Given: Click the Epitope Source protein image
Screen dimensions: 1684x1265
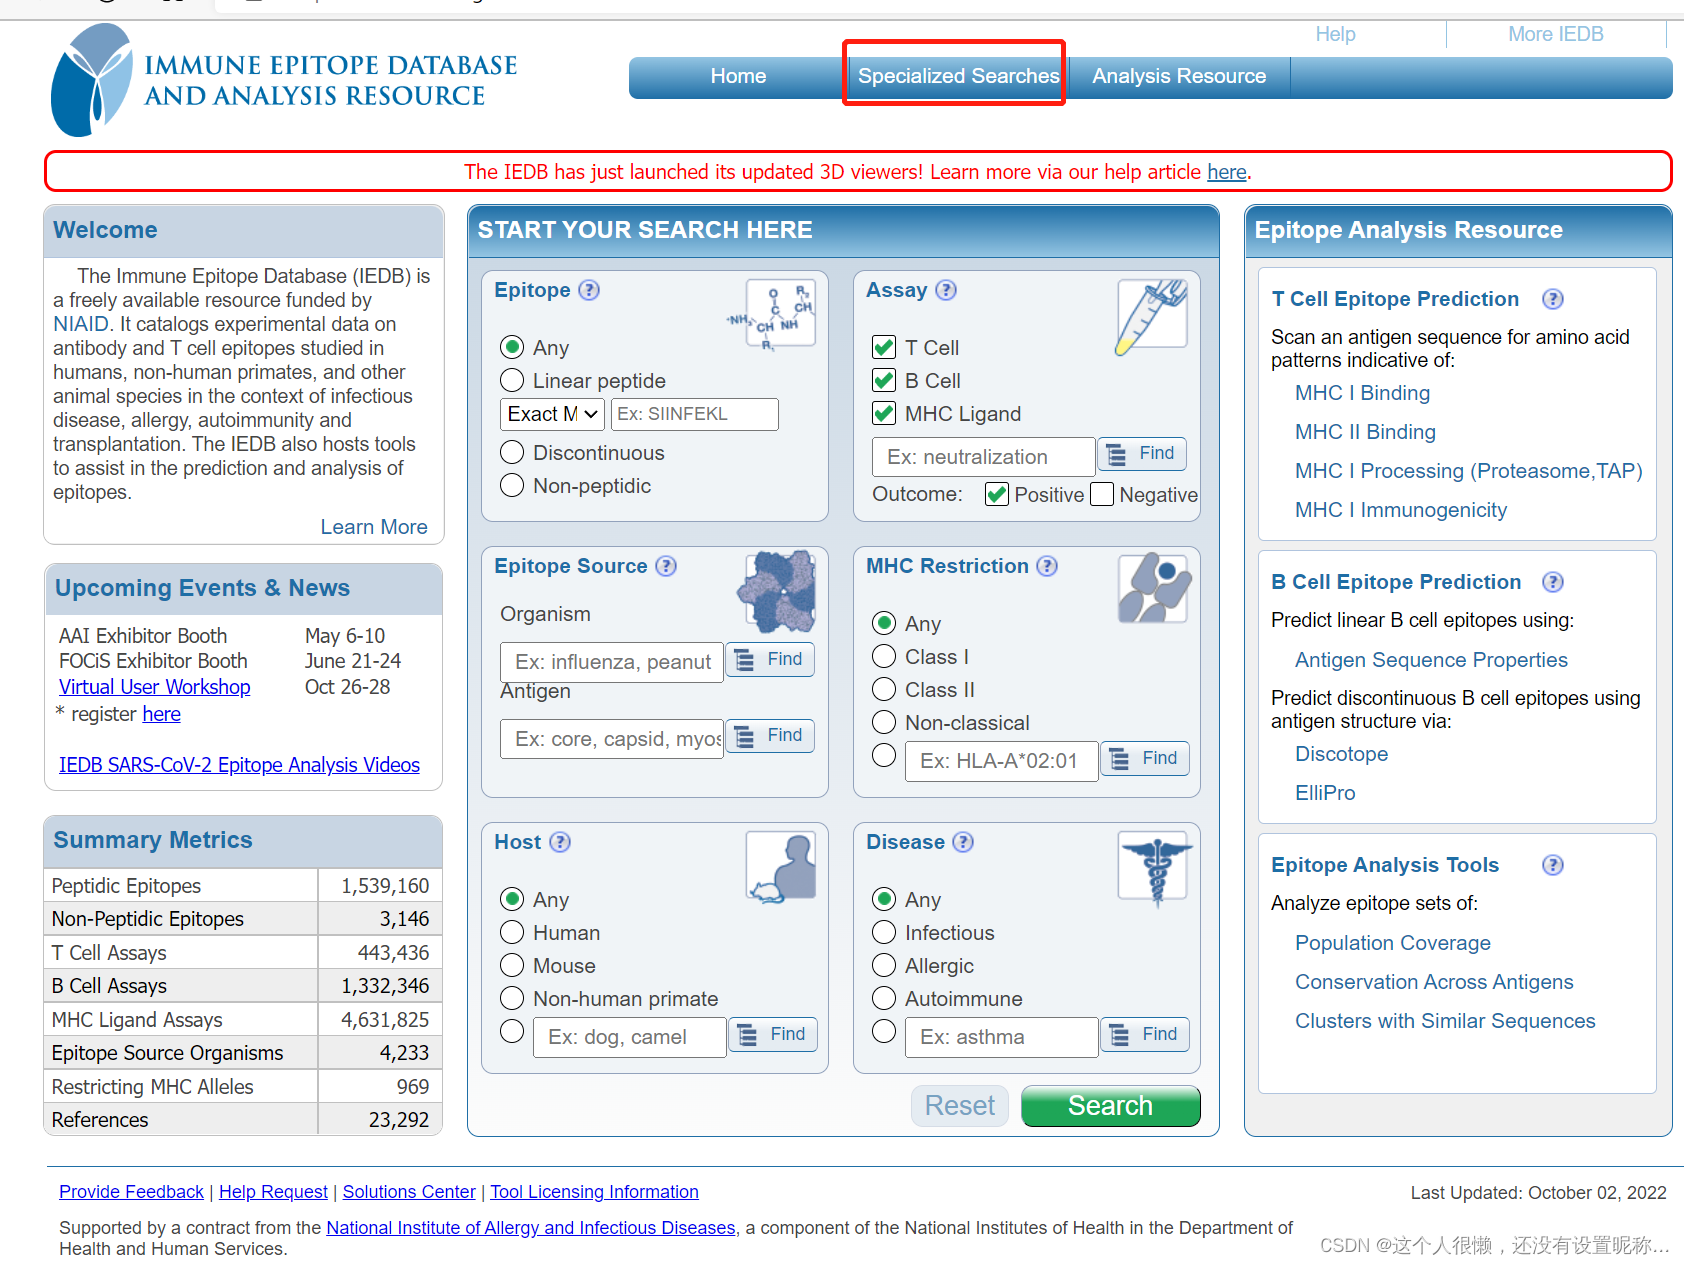Looking at the screenshot, I should tap(777, 591).
